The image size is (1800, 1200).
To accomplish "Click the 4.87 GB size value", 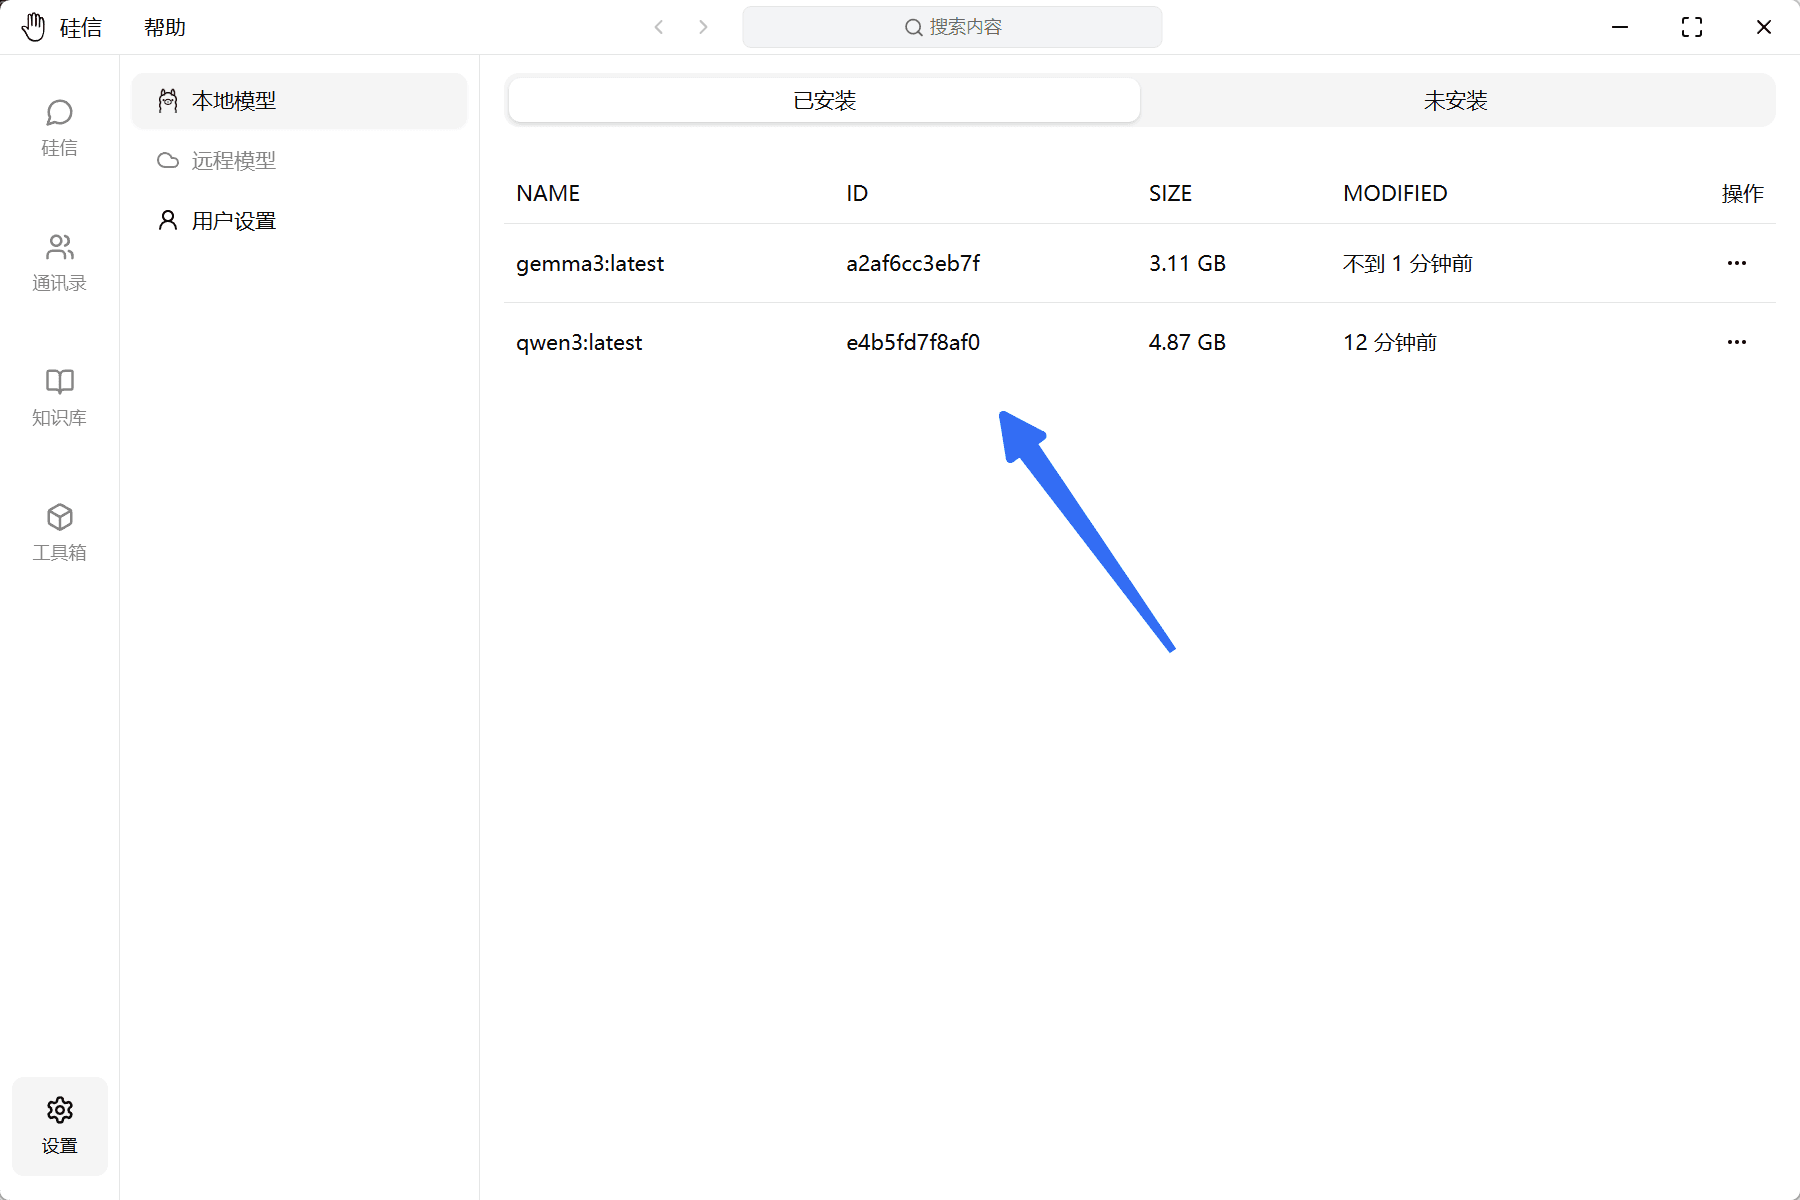I will pos(1187,342).
